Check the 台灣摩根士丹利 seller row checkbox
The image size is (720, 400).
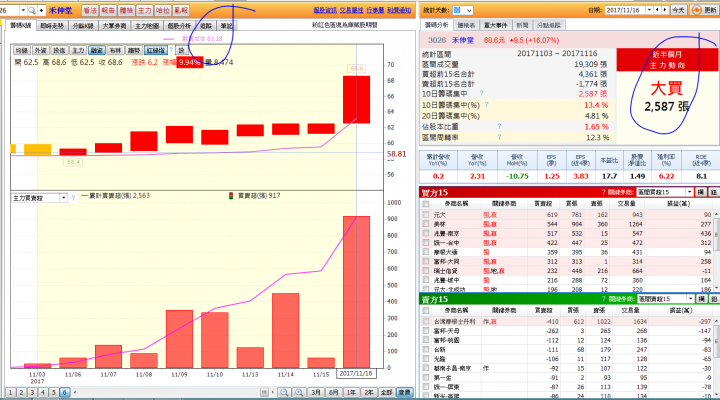point(426,321)
